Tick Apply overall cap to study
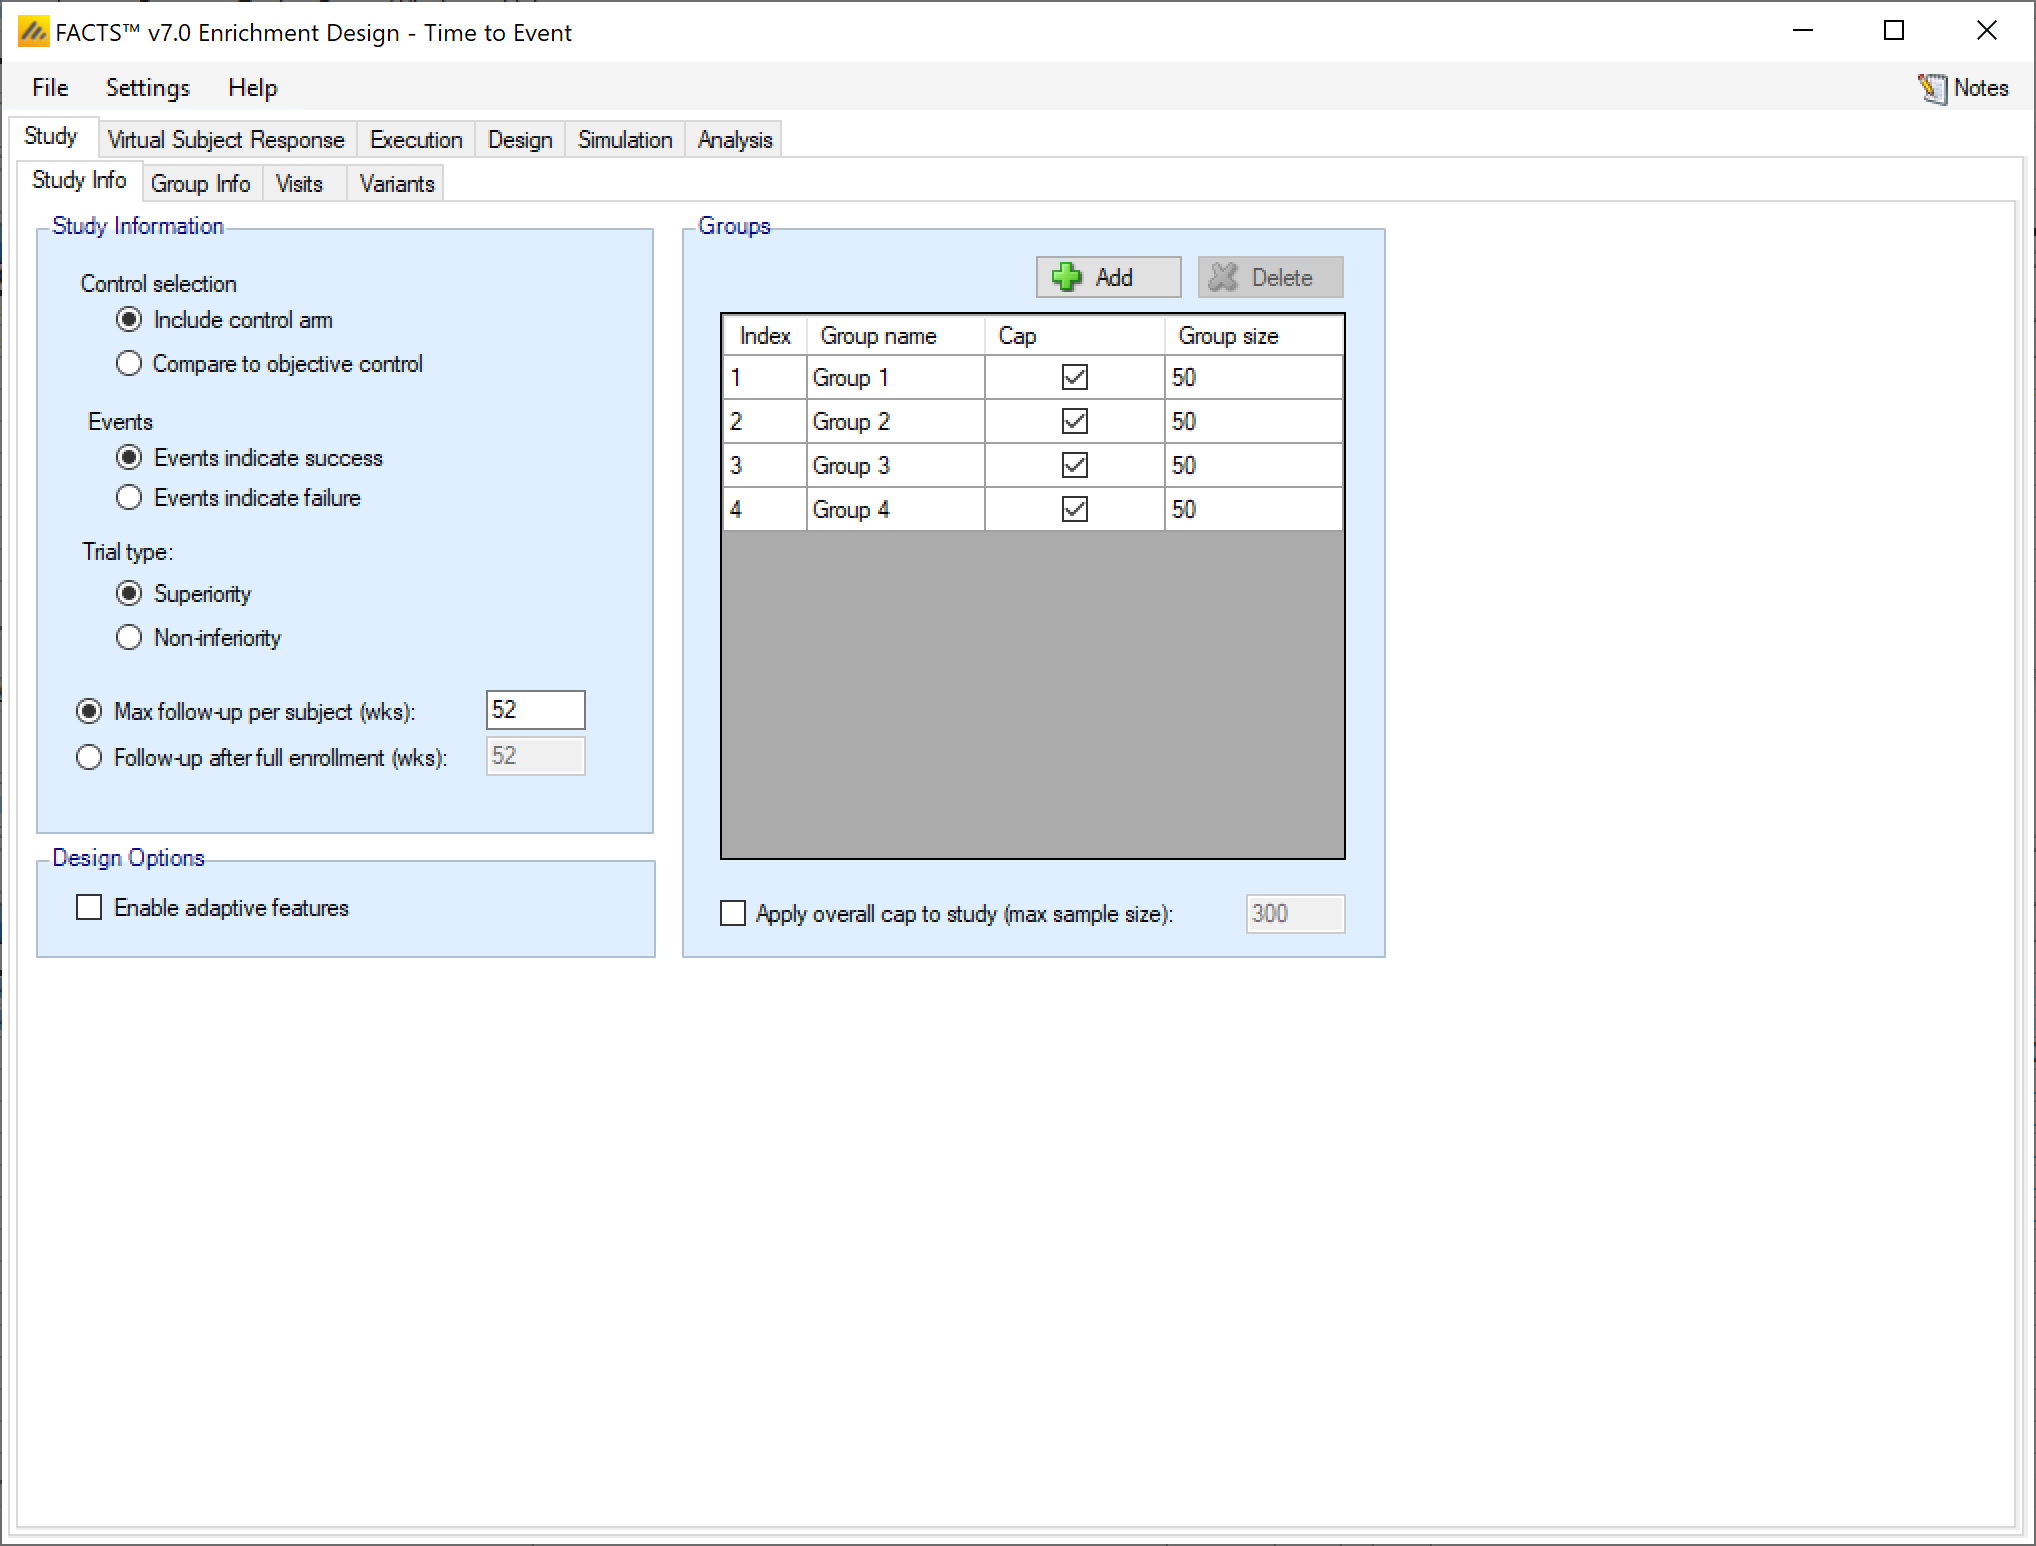The height and width of the screenshot is (1546, 2036). 733,913
